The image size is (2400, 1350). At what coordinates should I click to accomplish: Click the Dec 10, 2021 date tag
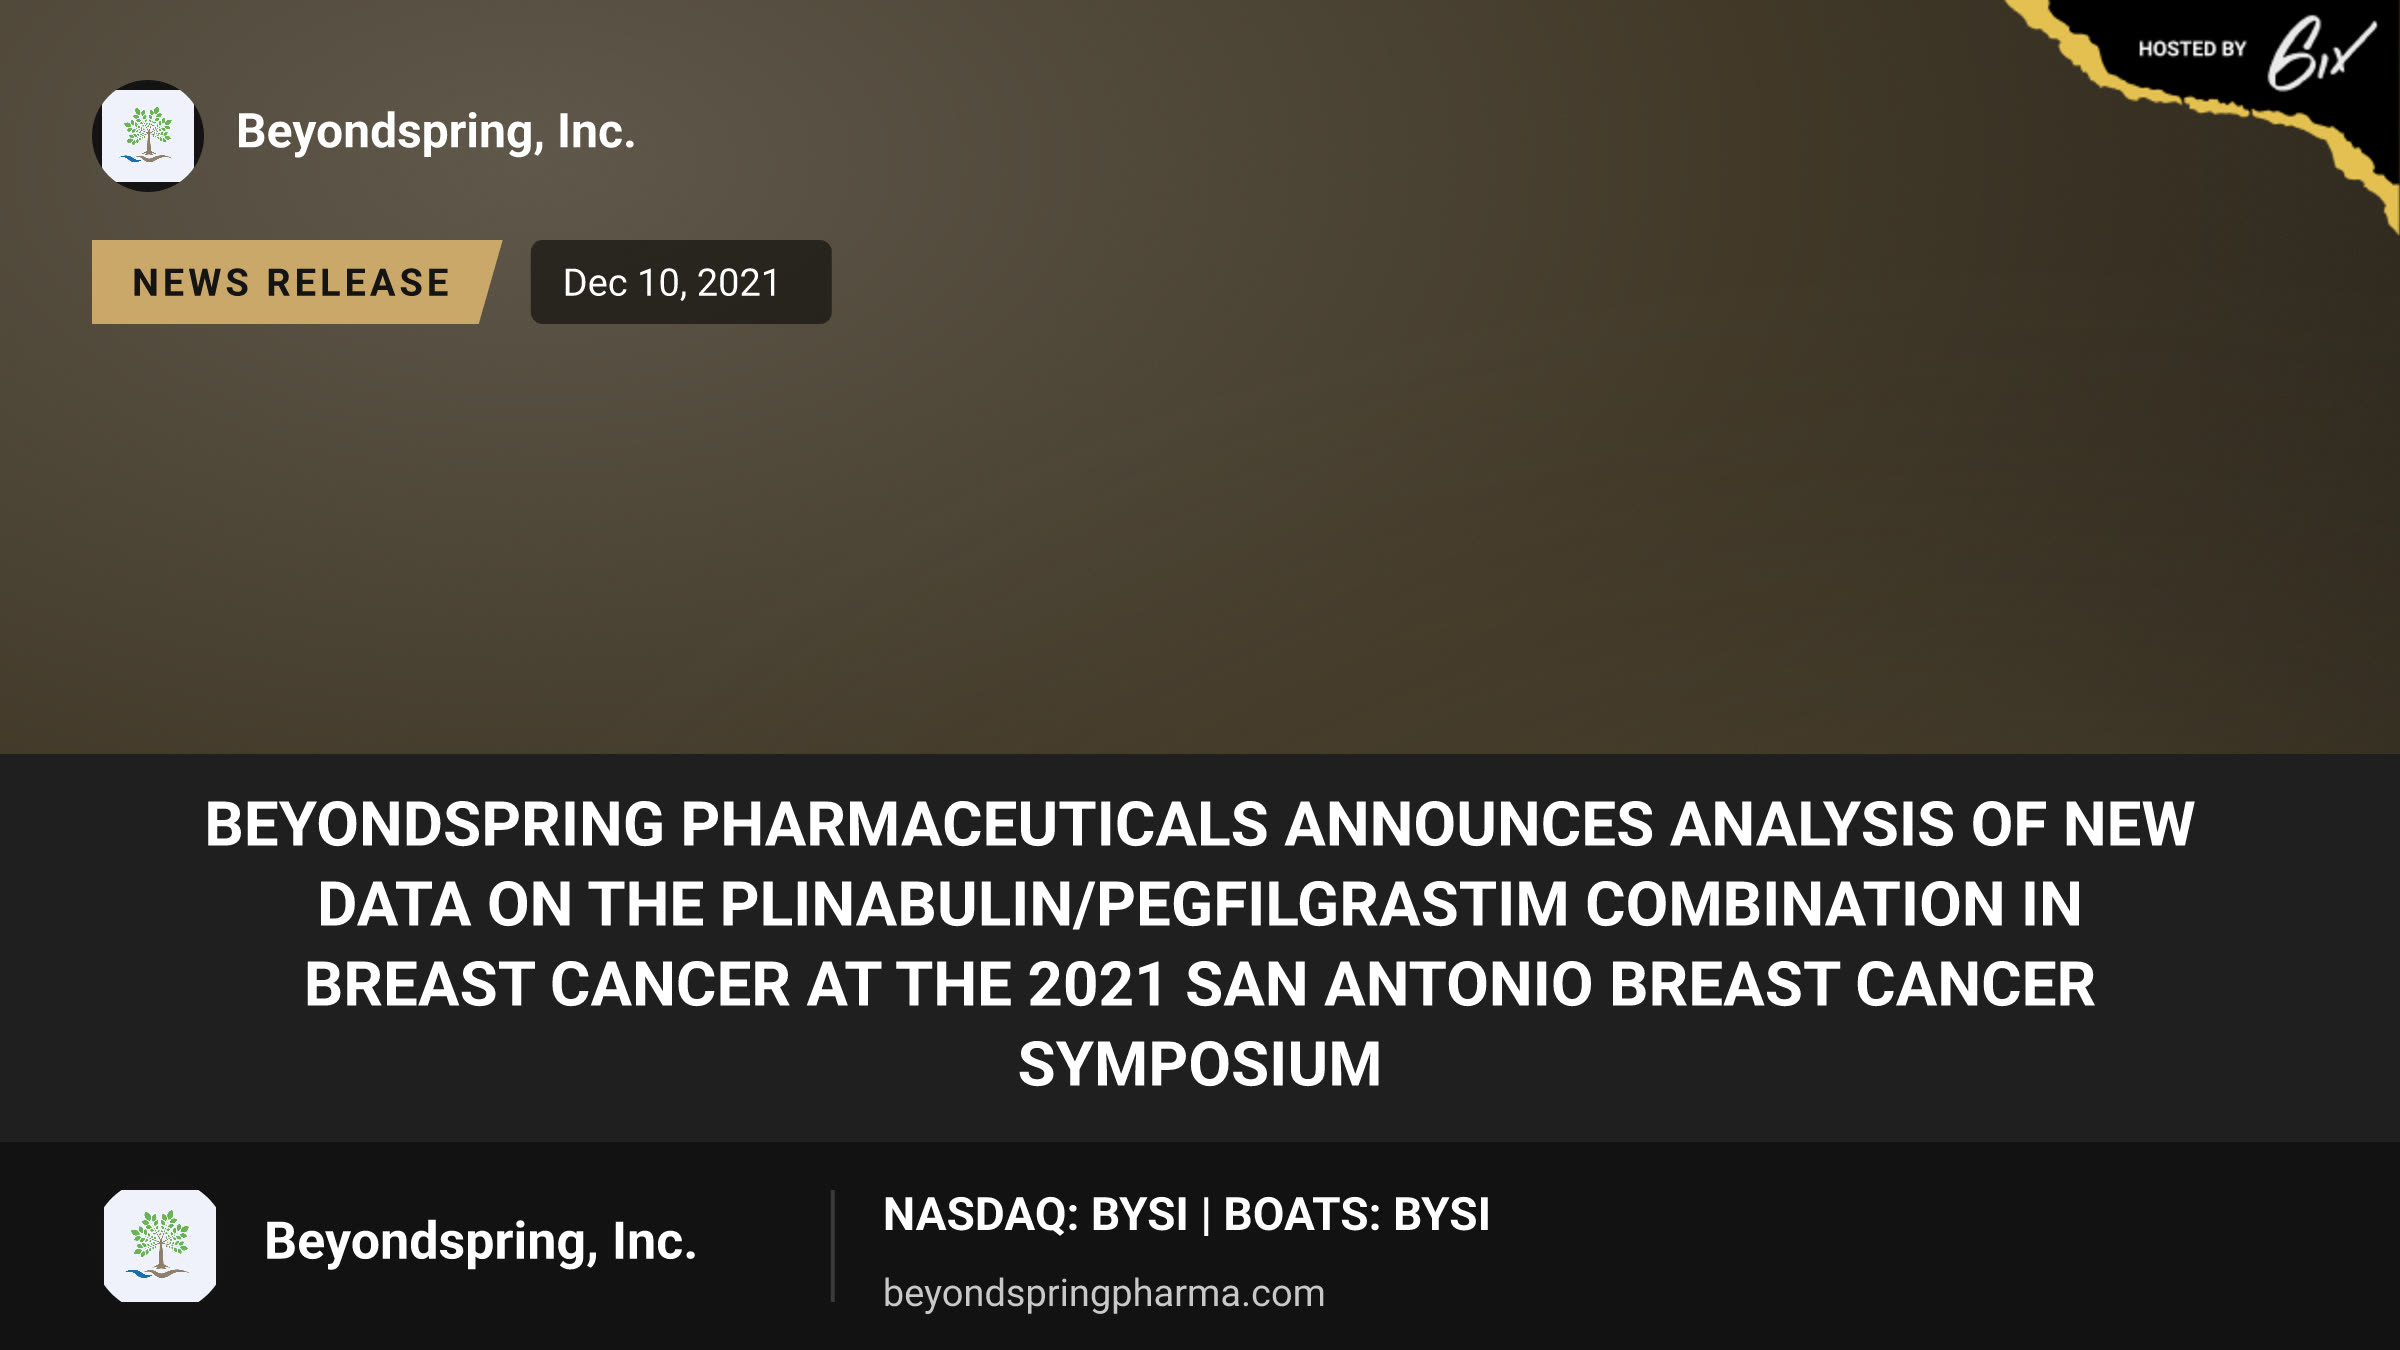(681, 282)
